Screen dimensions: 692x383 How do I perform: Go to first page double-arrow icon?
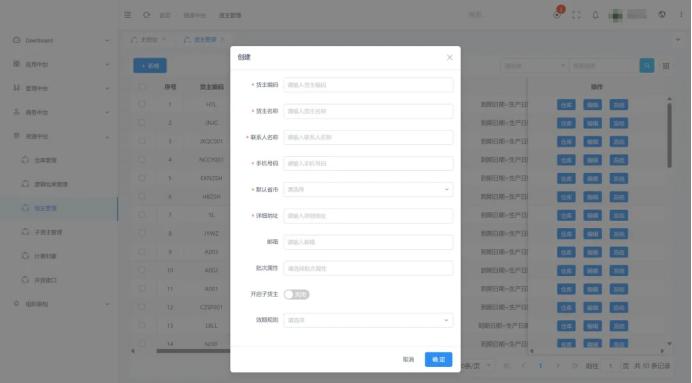[506, 366]
